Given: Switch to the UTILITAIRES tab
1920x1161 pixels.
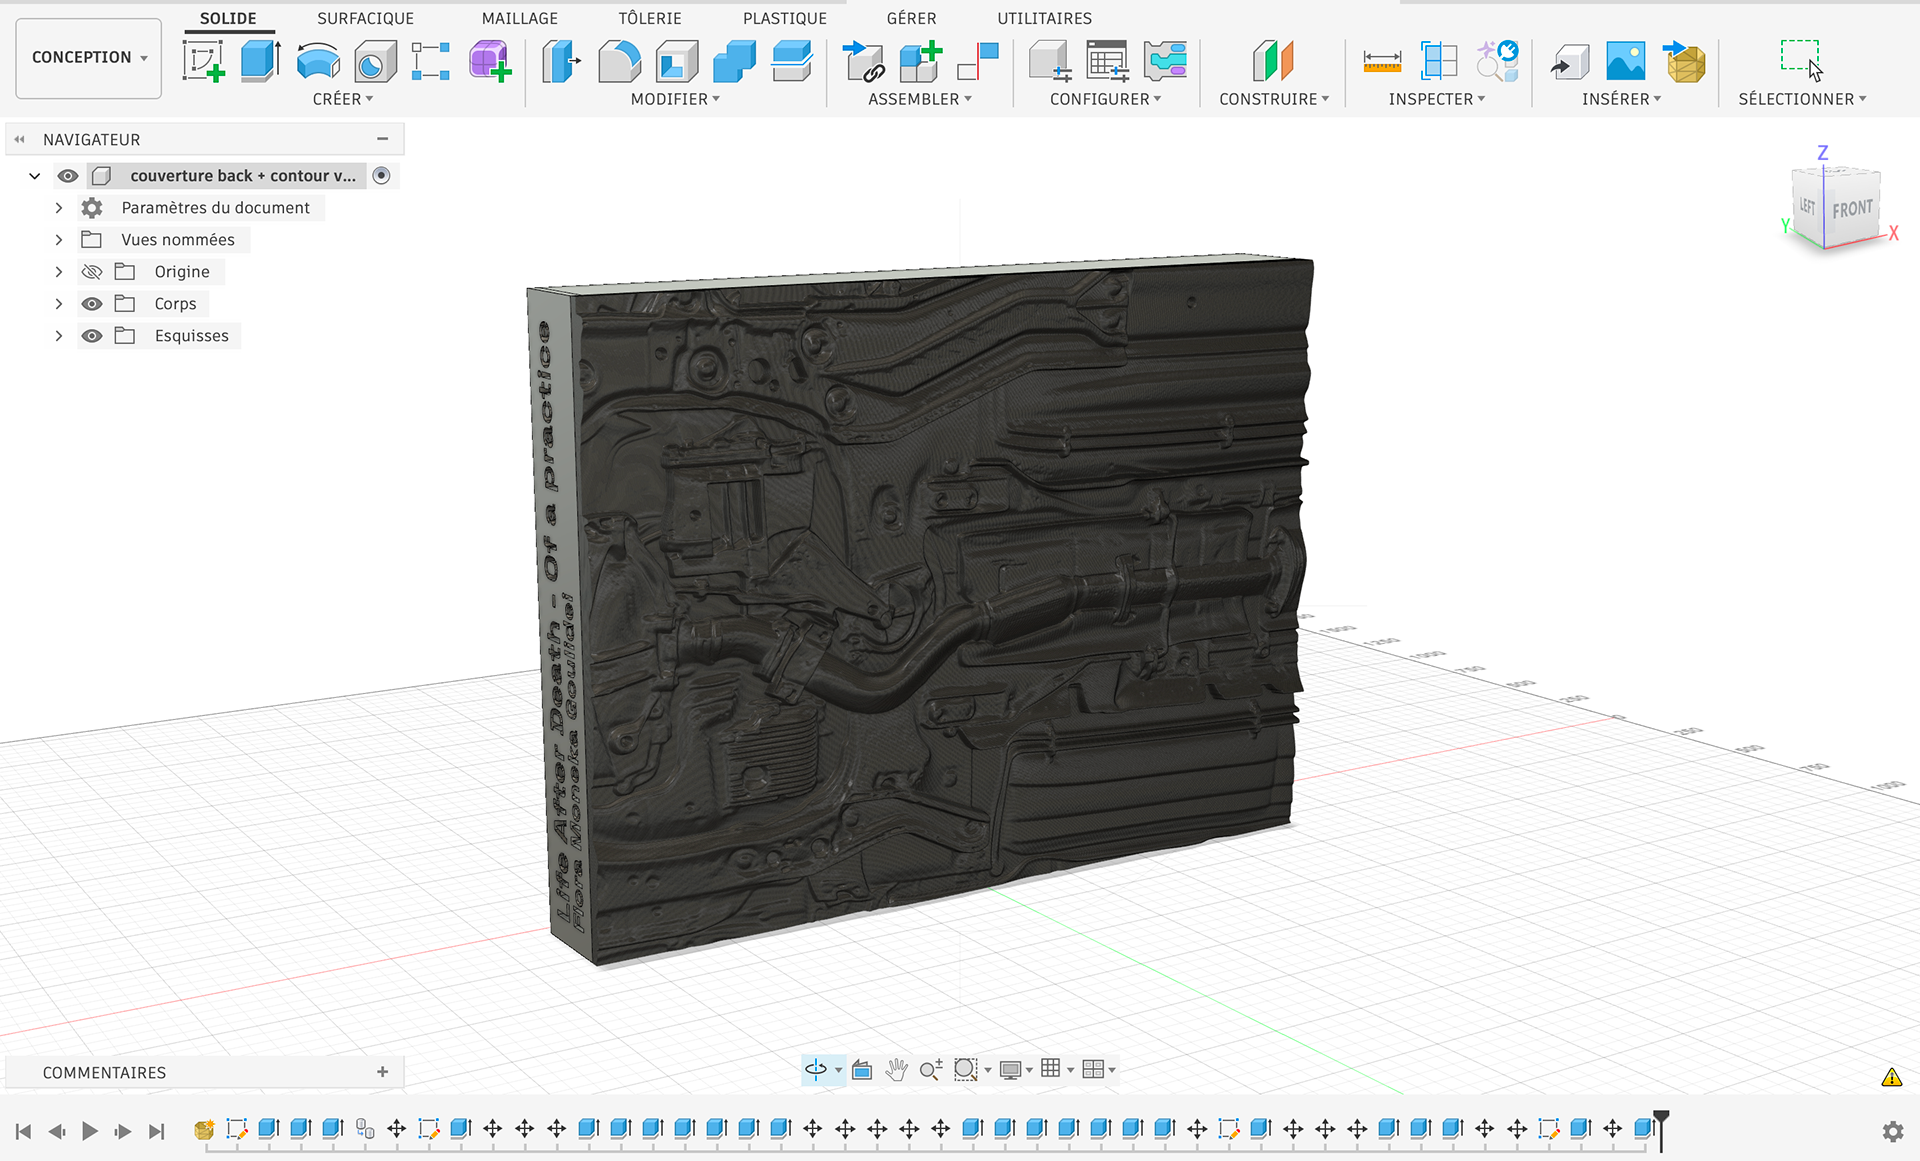Looking at the screenshot, I should (x=1045, y=18).
